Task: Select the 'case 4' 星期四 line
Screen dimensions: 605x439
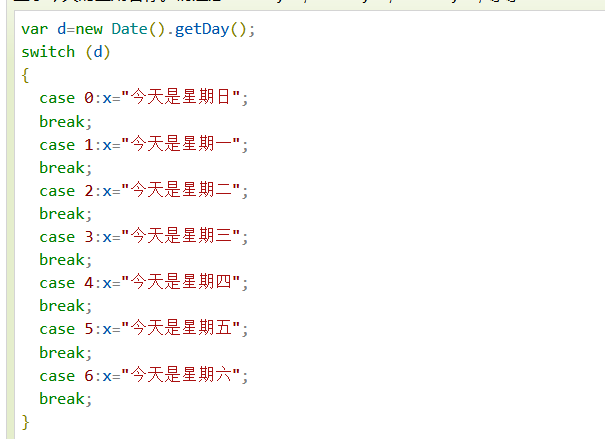Action: (x=144, y=283)
